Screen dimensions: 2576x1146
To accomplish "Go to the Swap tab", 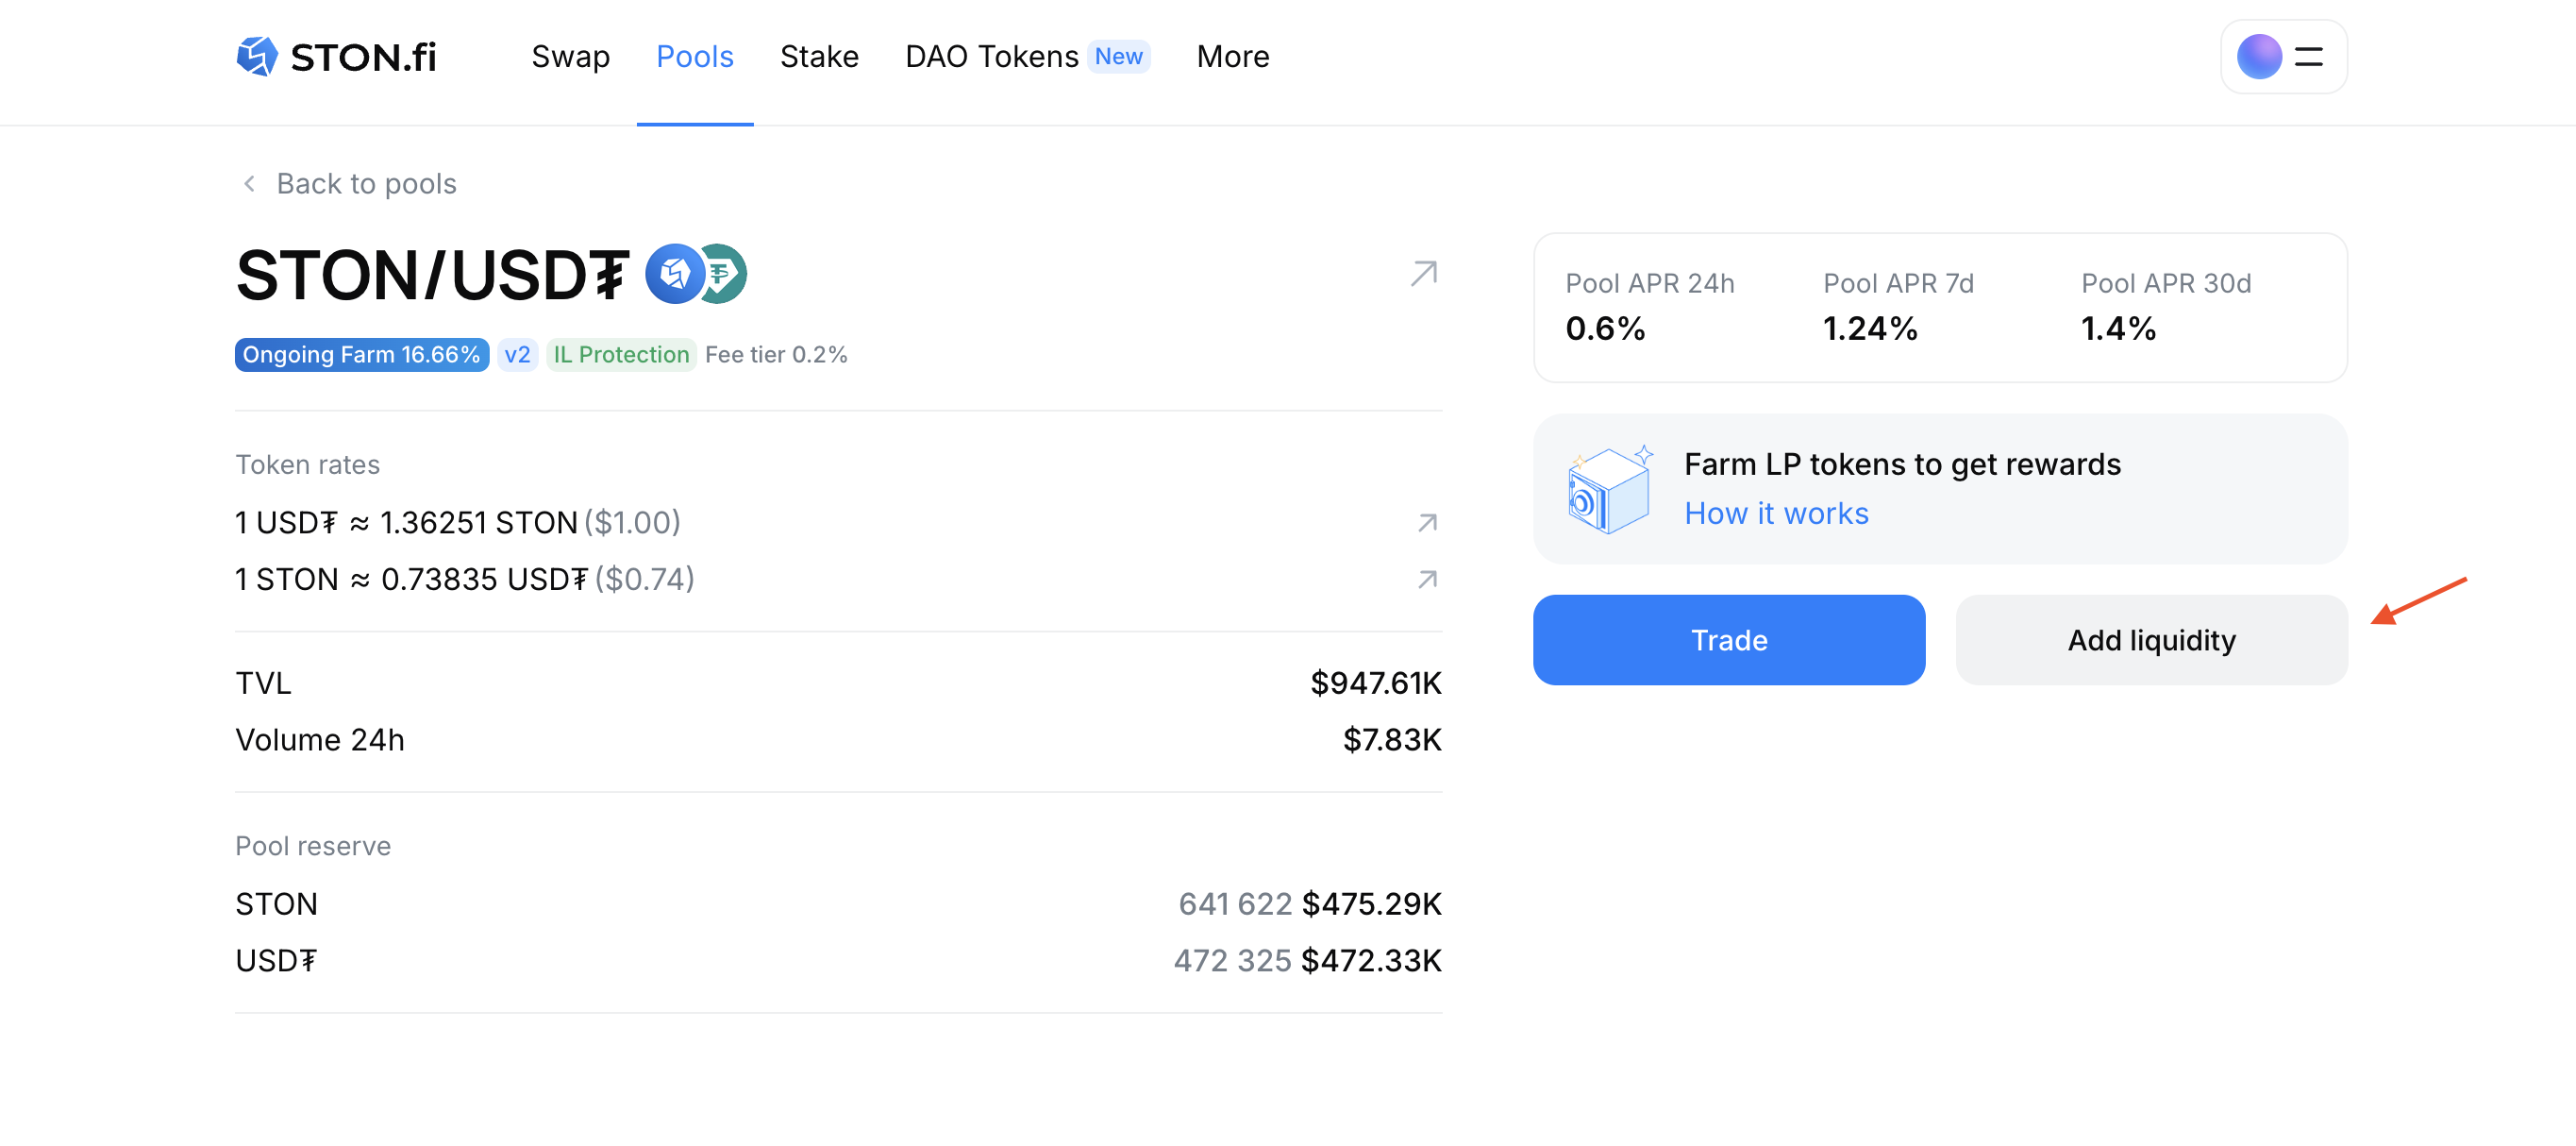I will [570, 57].
